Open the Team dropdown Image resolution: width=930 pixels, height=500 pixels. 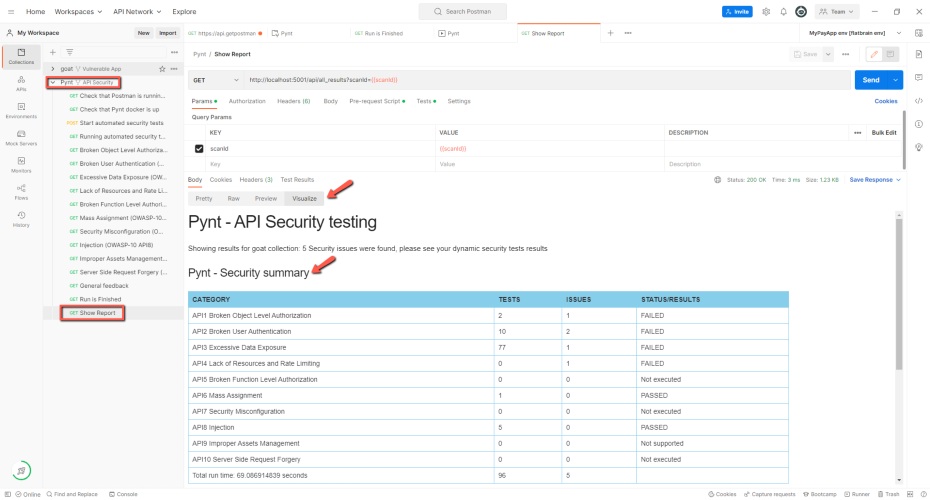click(837, 11)
